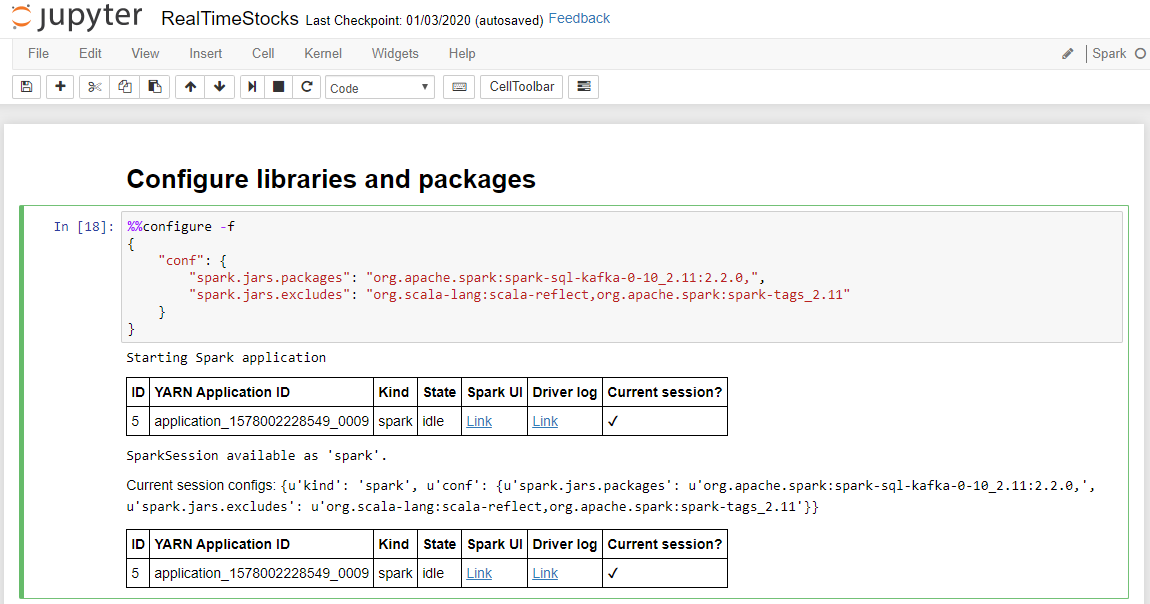Open the Code cell-type dropdown
The height and width of the screenshot is (604, 1150).
379,87
